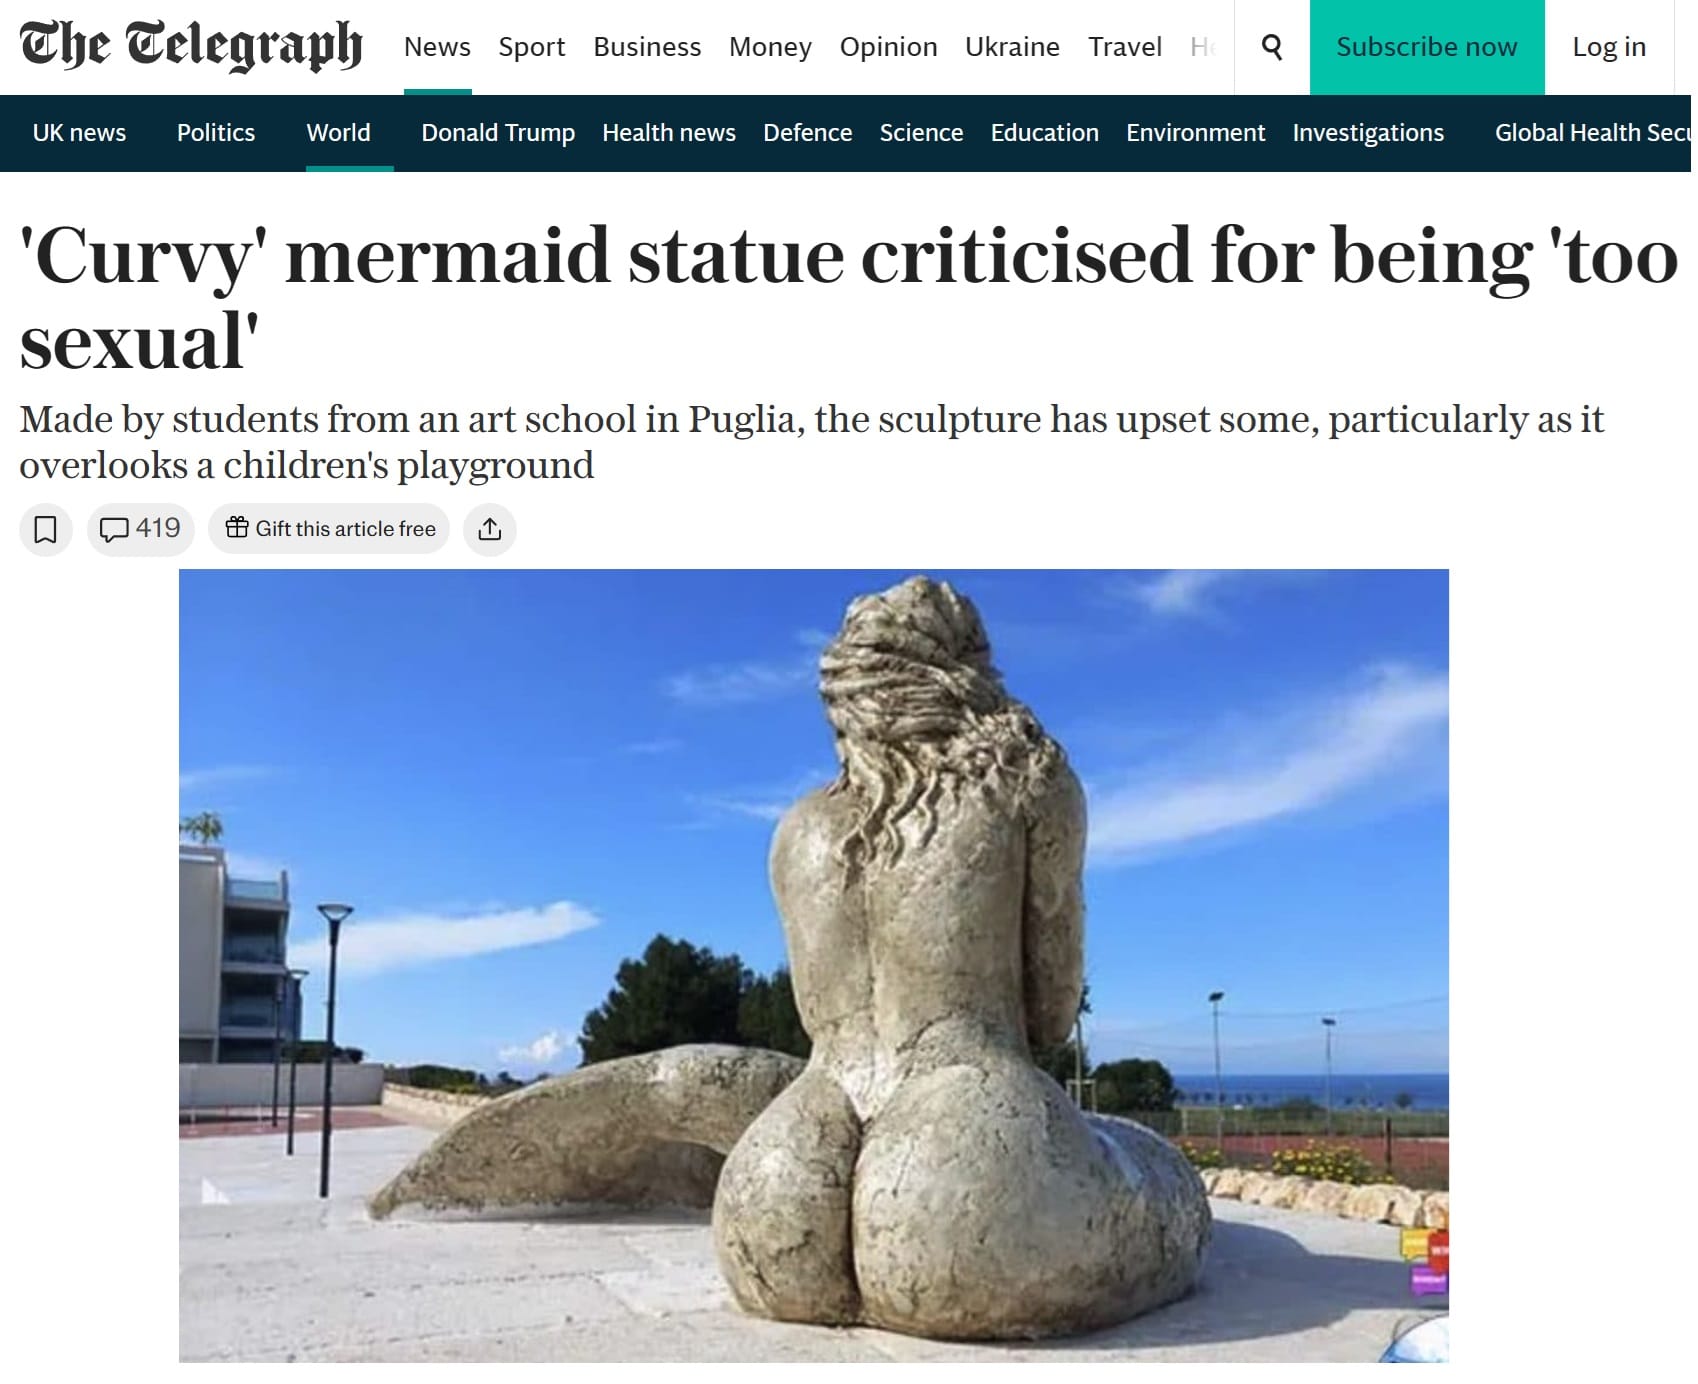Open the Investigations section link
Viewport: 1698px width, 1384px height.
(1368, 133)
